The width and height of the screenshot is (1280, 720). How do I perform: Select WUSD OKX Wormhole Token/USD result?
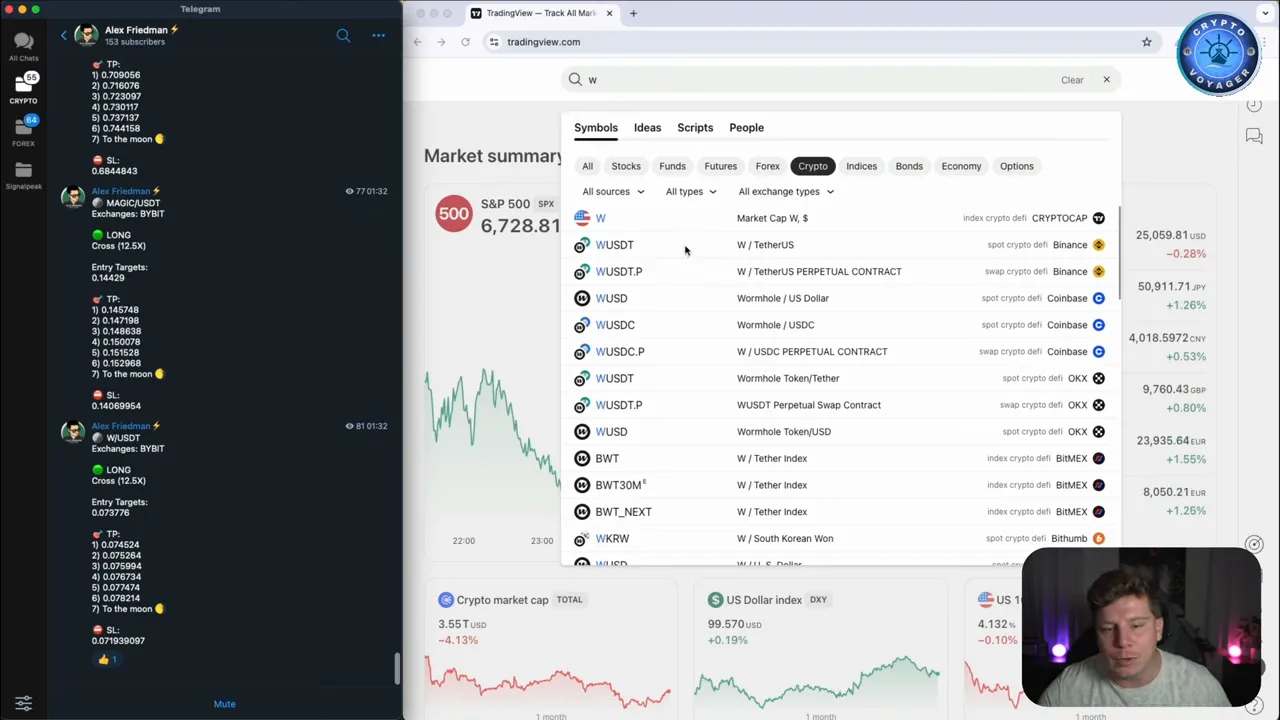[840, 432]
